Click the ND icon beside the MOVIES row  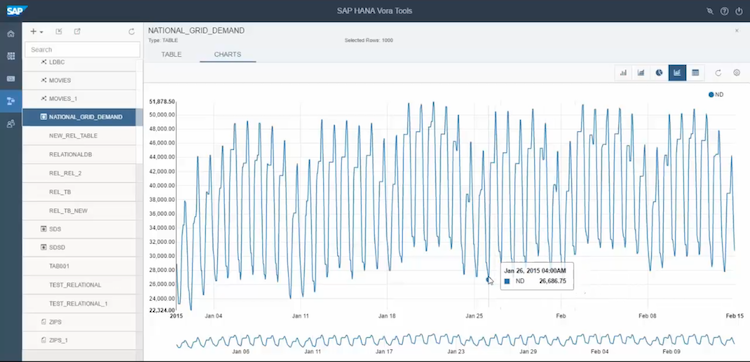point(44,80)
